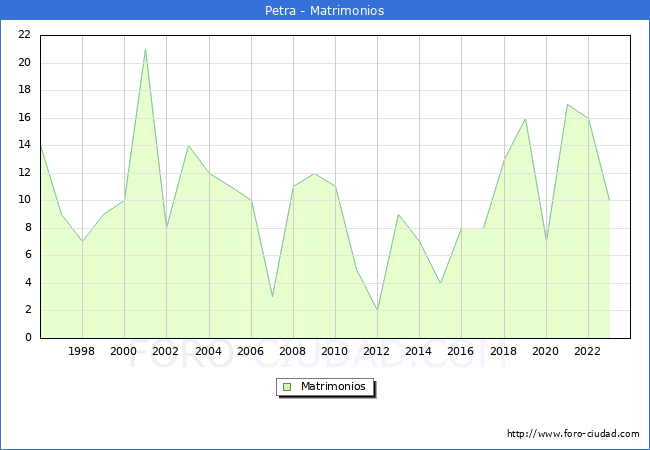Click y-axis value 22
This screenshot has height=450, width=650.
point(25,35)
